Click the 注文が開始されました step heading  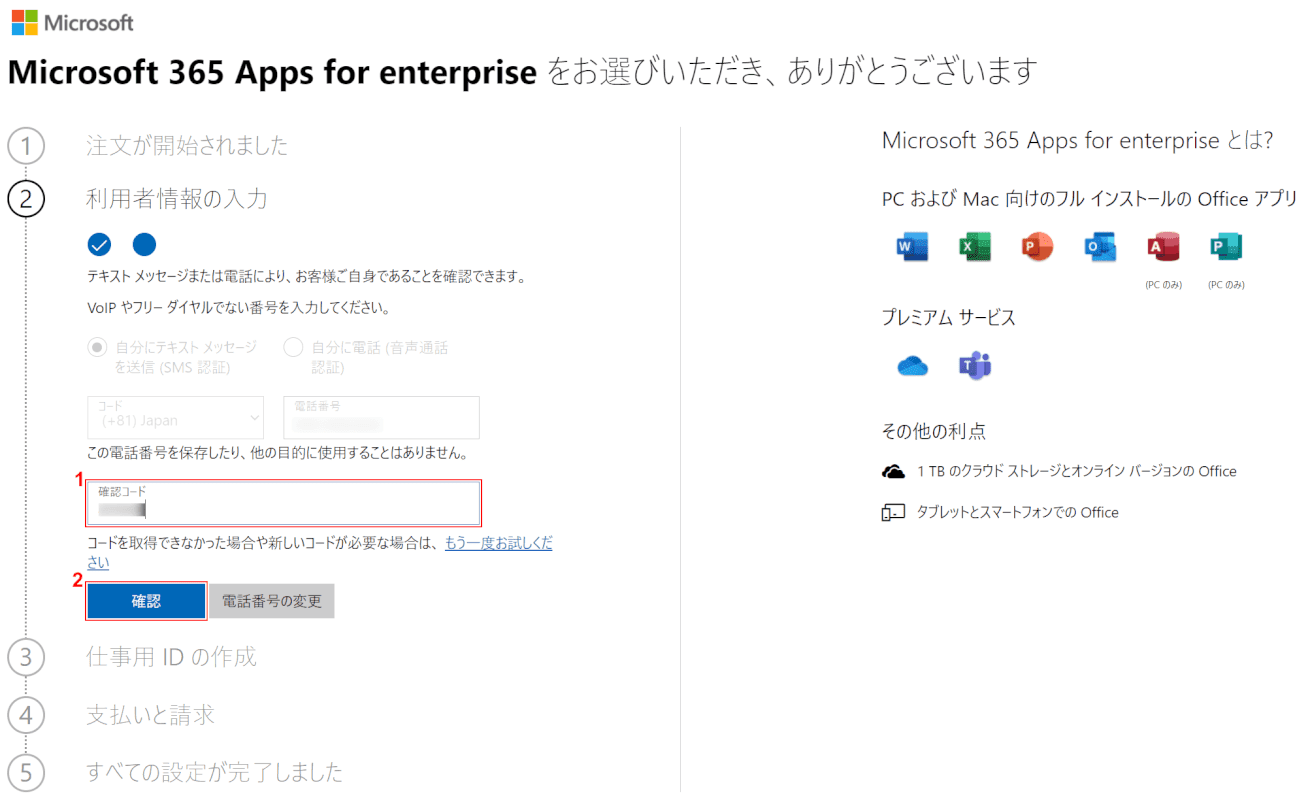click(x=187, y=146)
